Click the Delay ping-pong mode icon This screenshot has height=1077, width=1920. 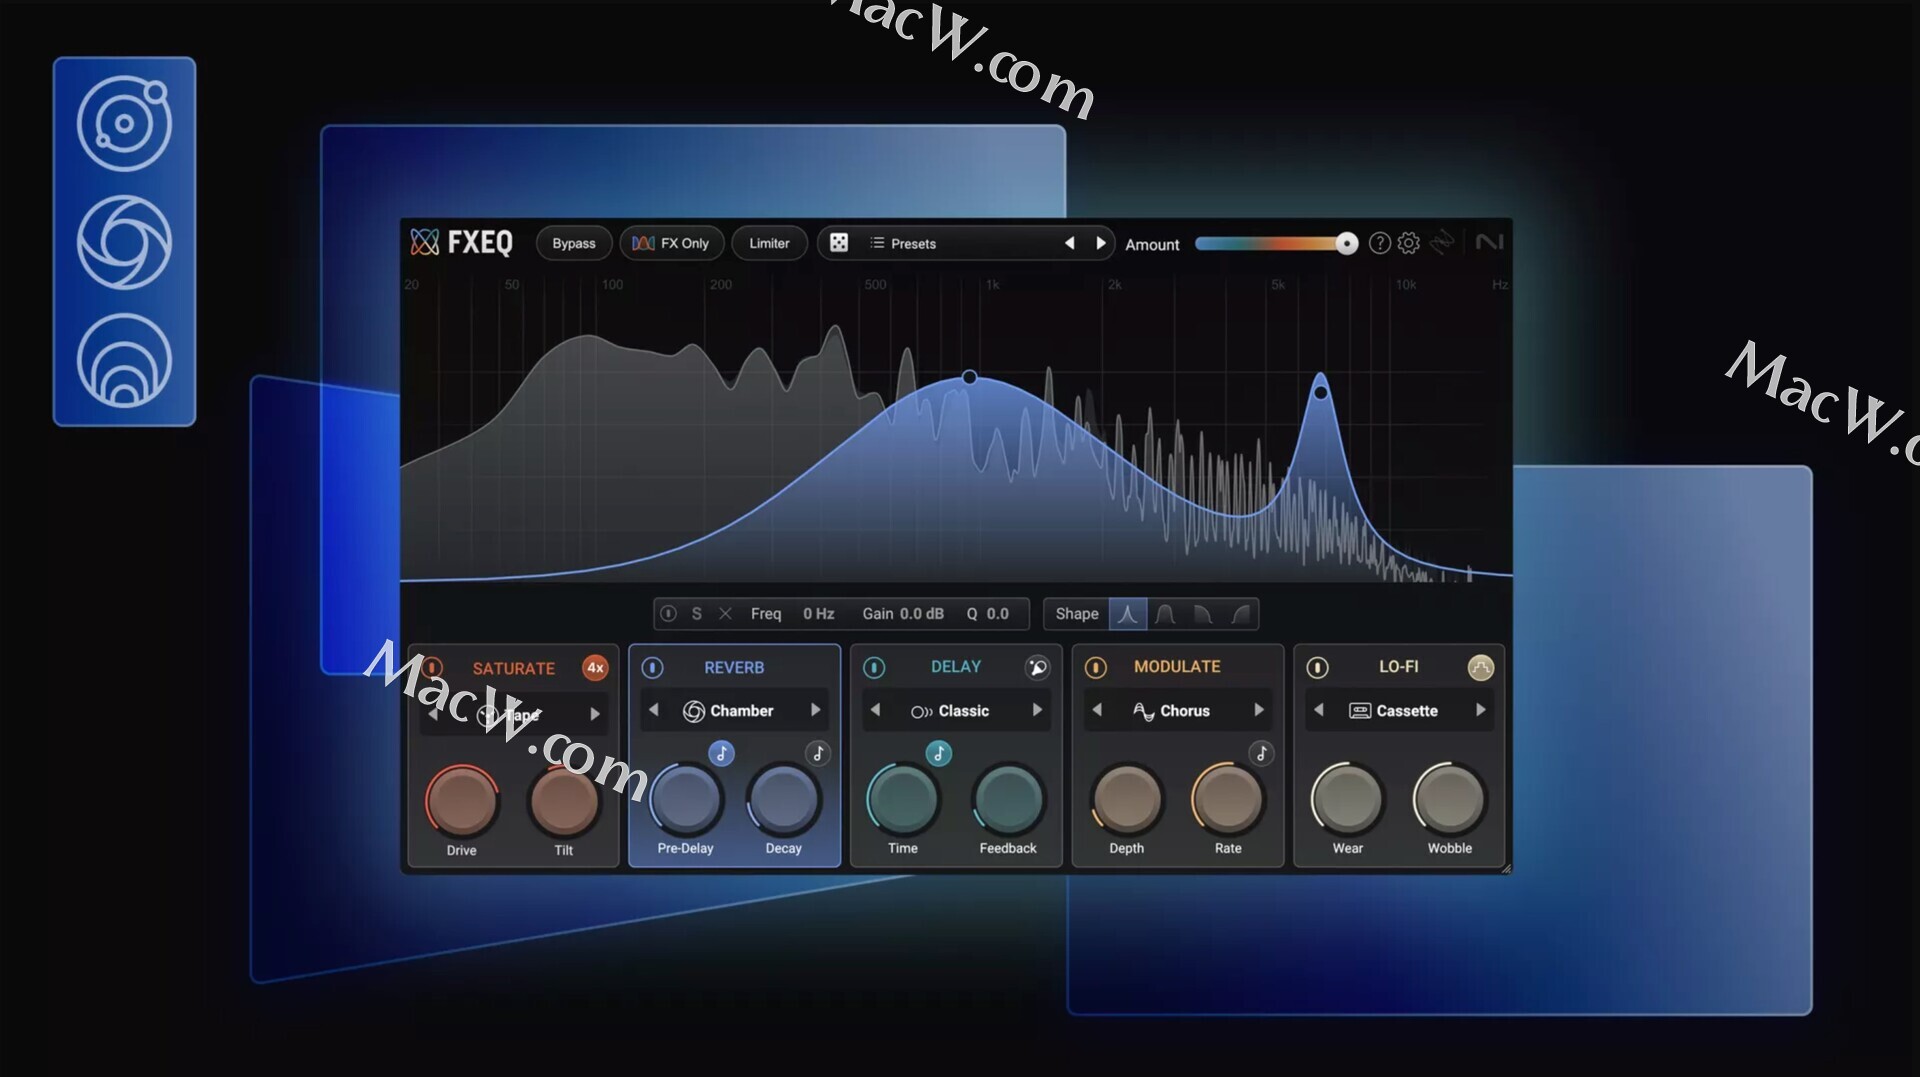tap(1038, 667)
